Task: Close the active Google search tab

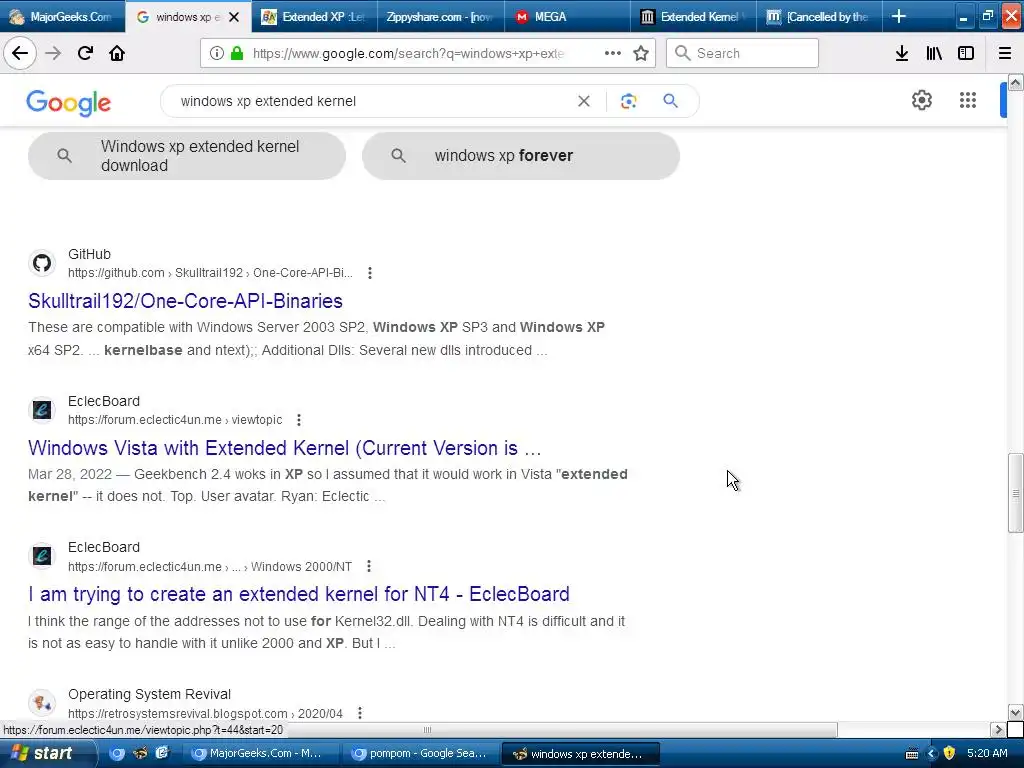Action: (x=234, y=17)
